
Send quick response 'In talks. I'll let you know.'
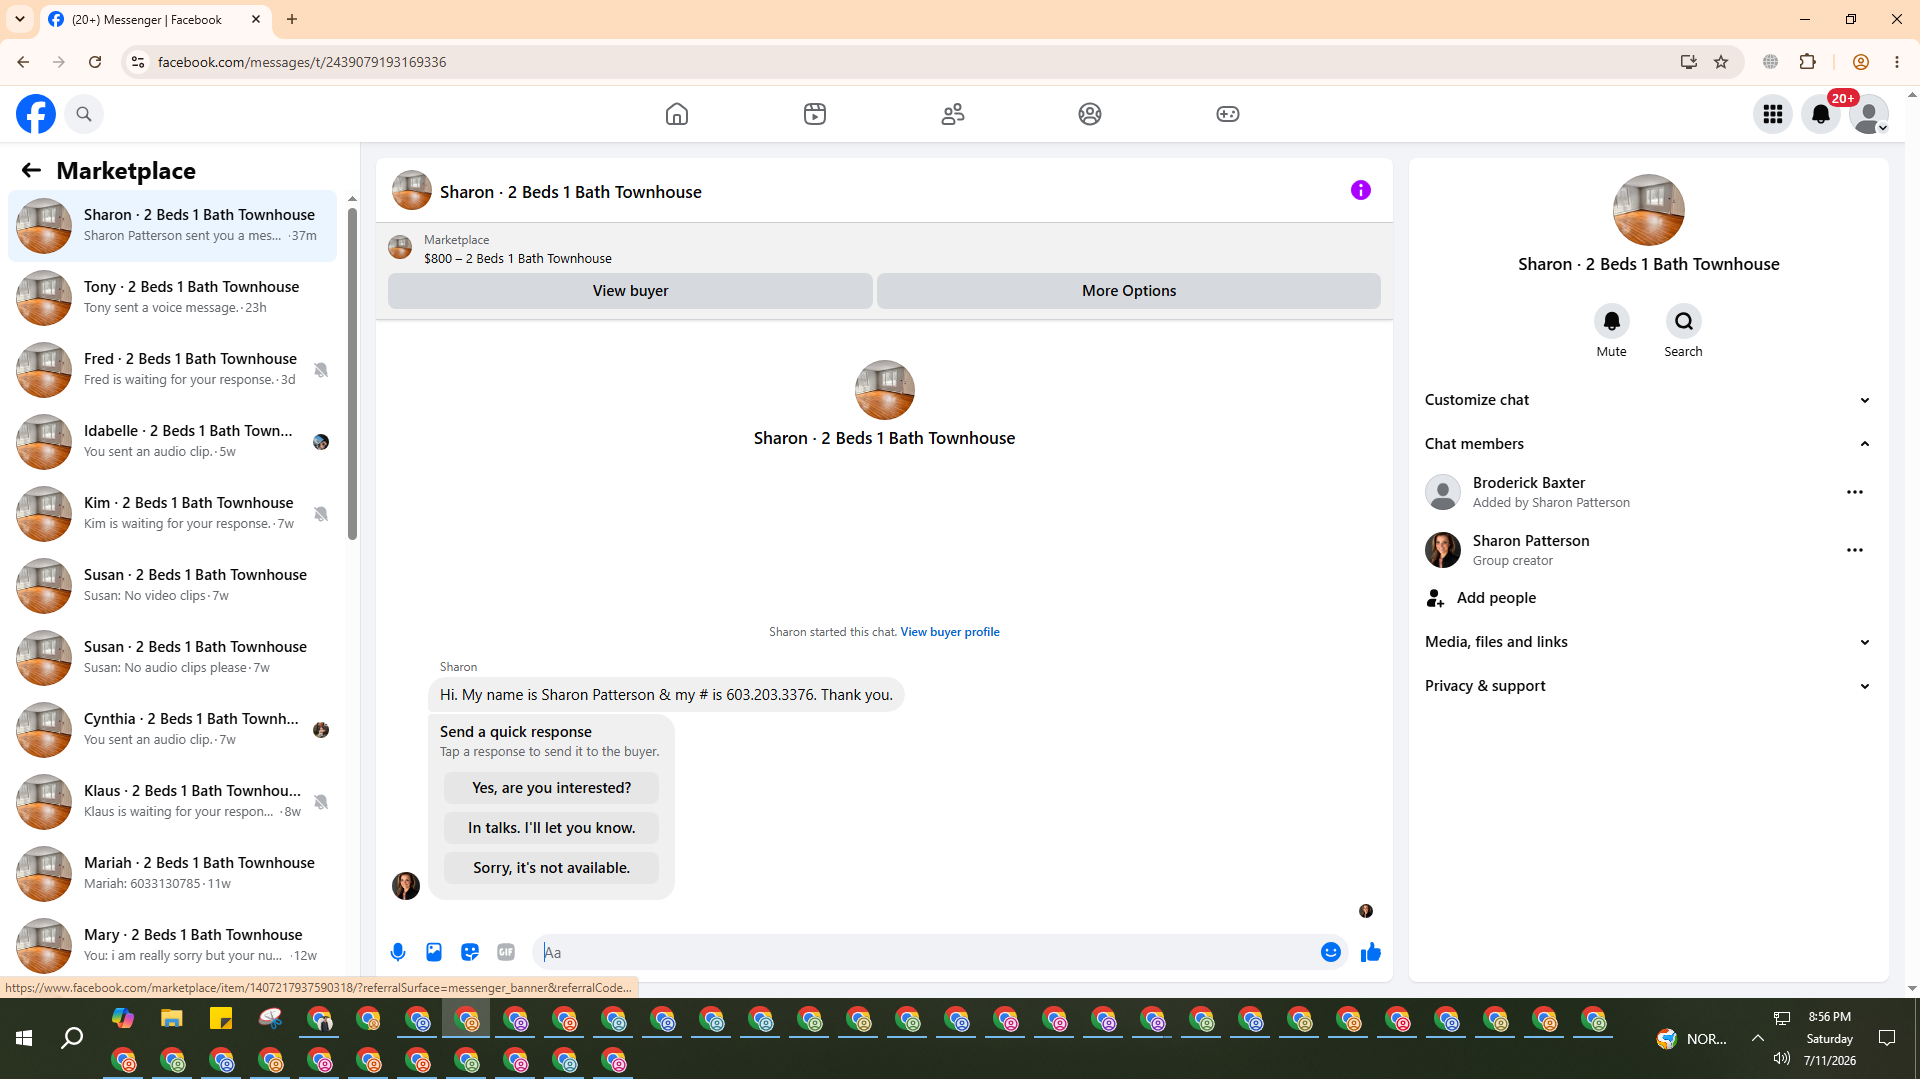click(552, 828)
